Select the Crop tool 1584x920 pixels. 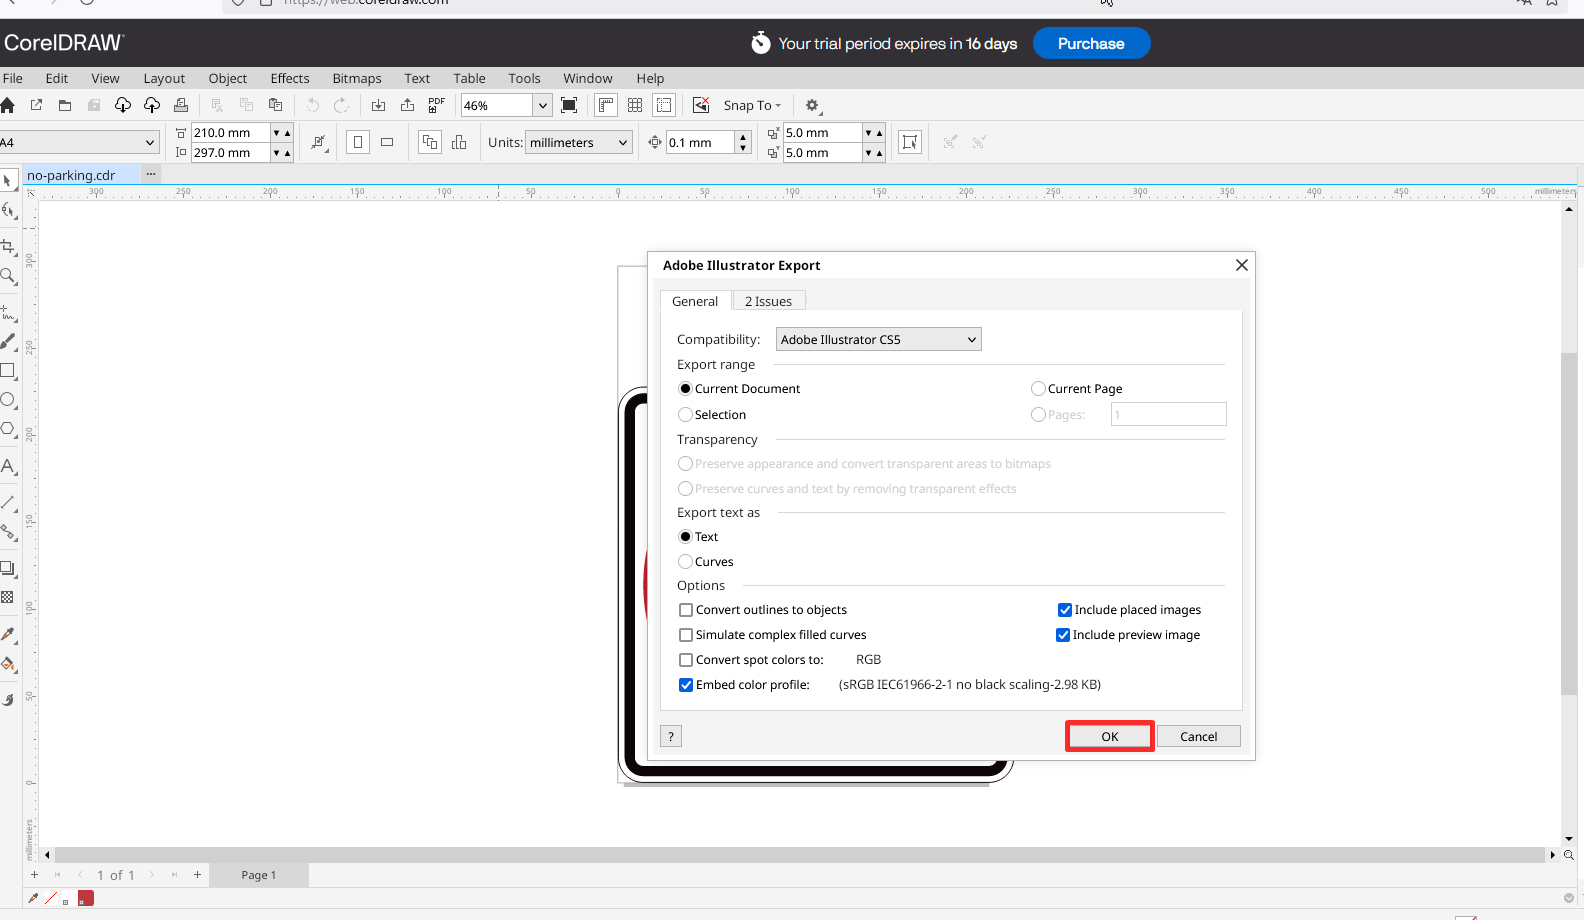[8, 246]
